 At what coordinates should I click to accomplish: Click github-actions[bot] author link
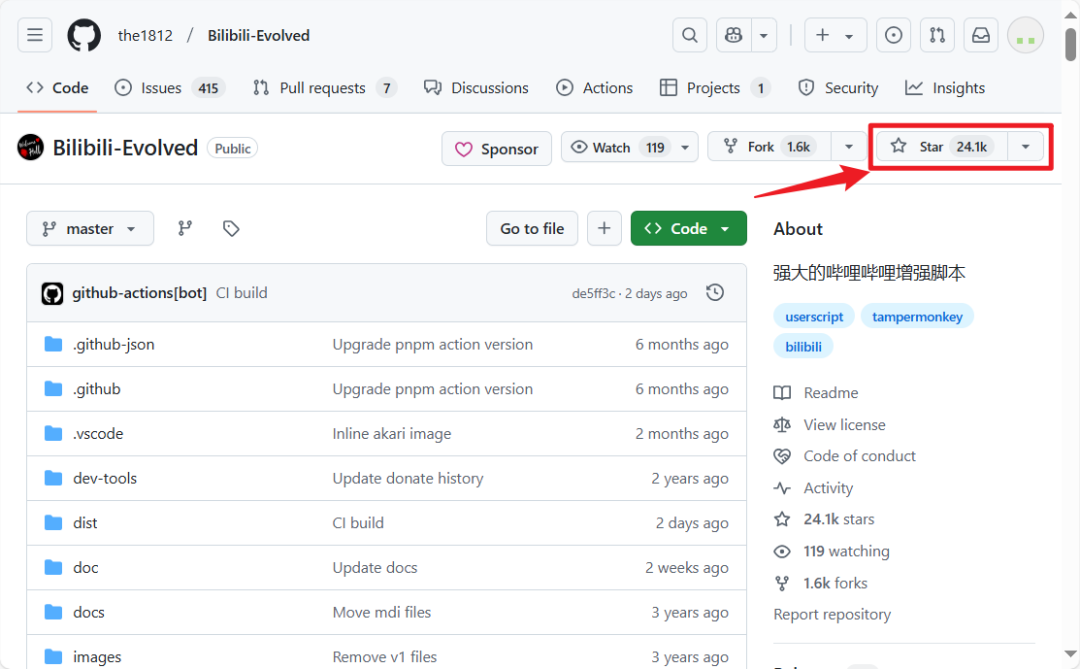[x=139, y=293]
